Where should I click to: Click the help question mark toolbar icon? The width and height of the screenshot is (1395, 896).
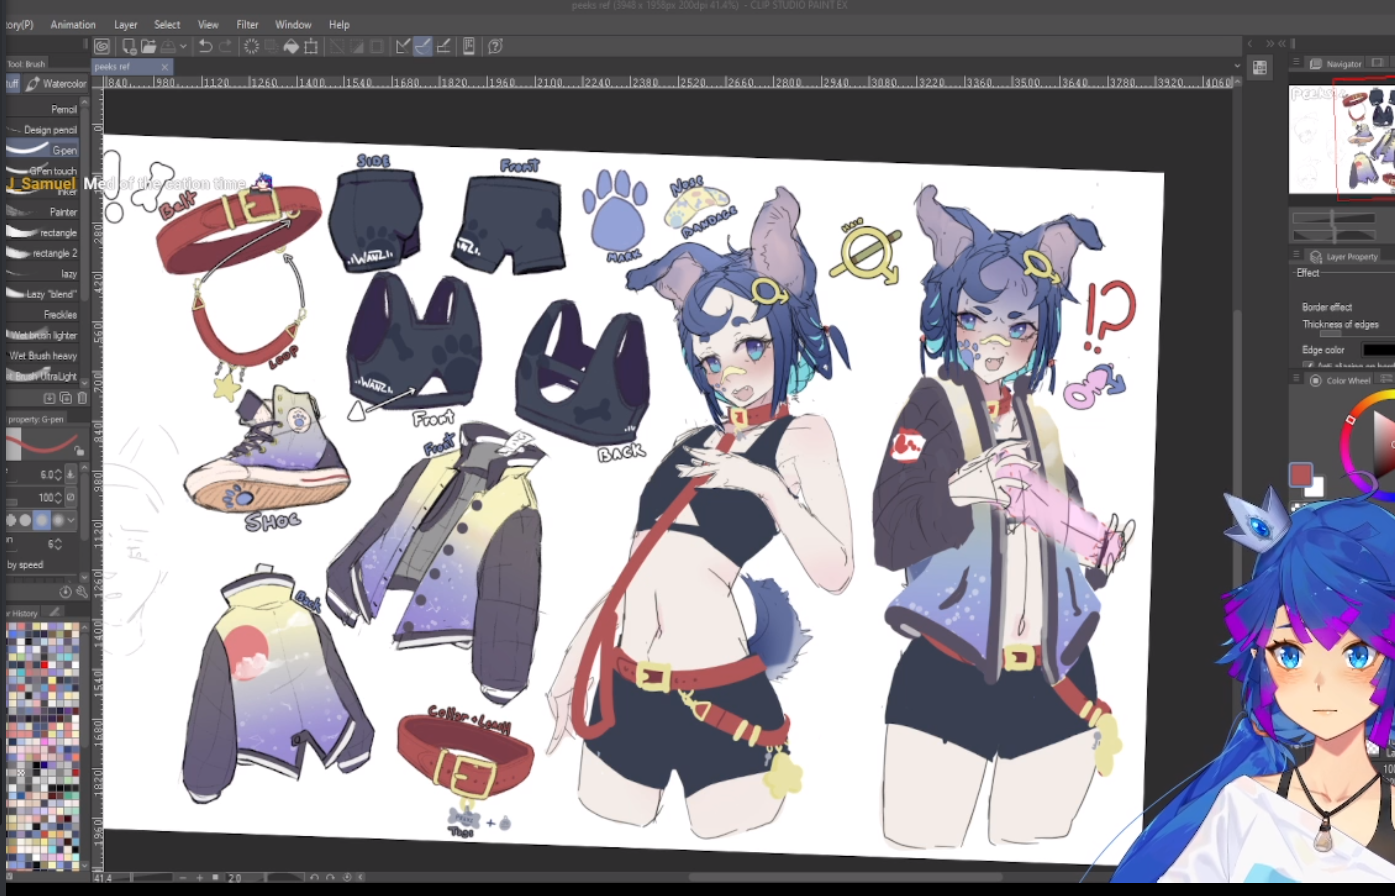pyautogui.click(x=495, y=46)
